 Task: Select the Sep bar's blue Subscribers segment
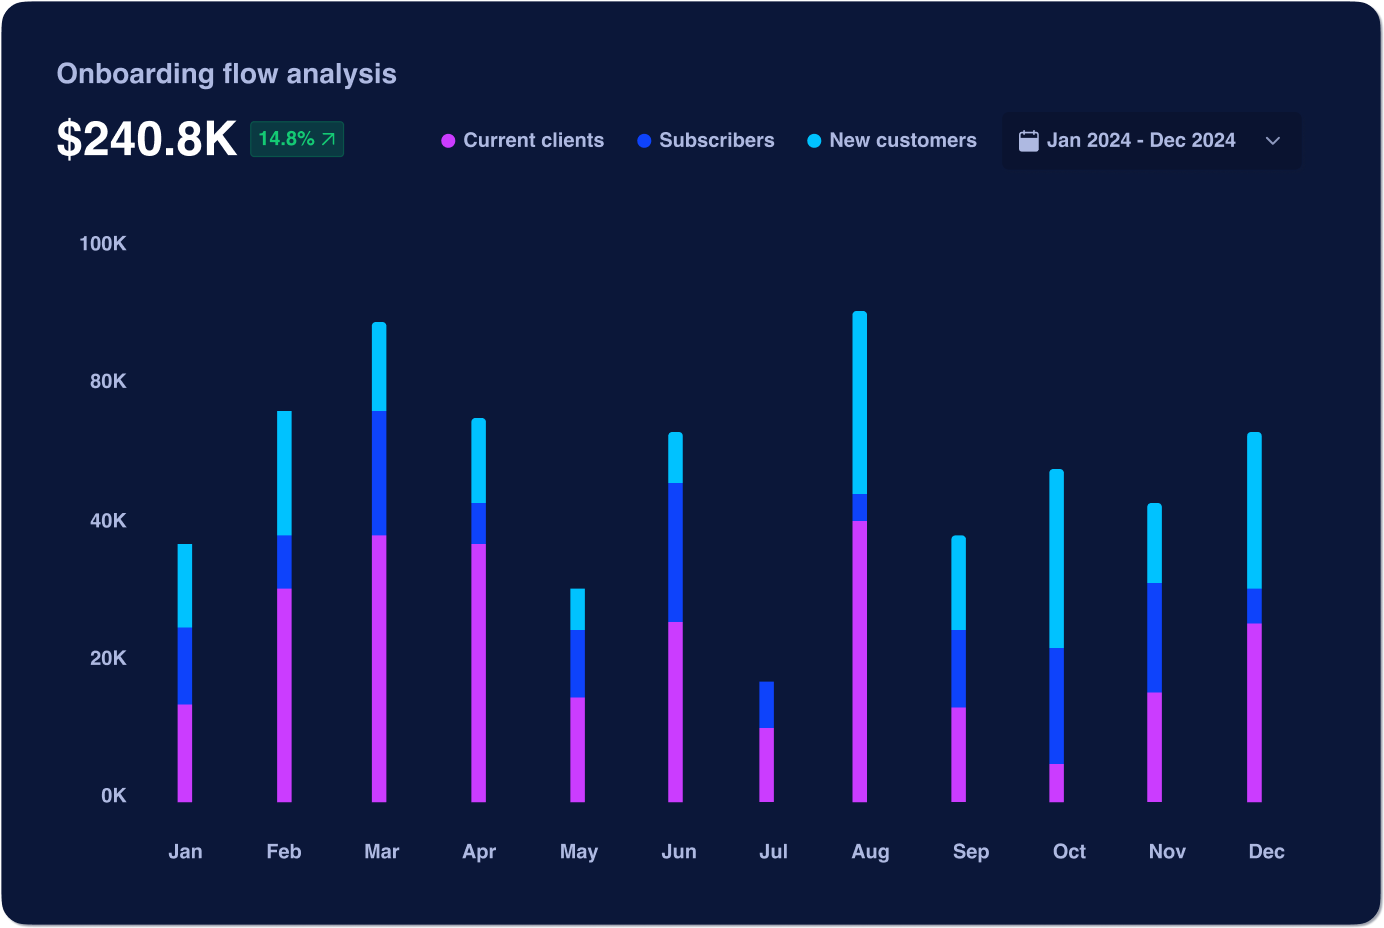click(x=958, y=669)
